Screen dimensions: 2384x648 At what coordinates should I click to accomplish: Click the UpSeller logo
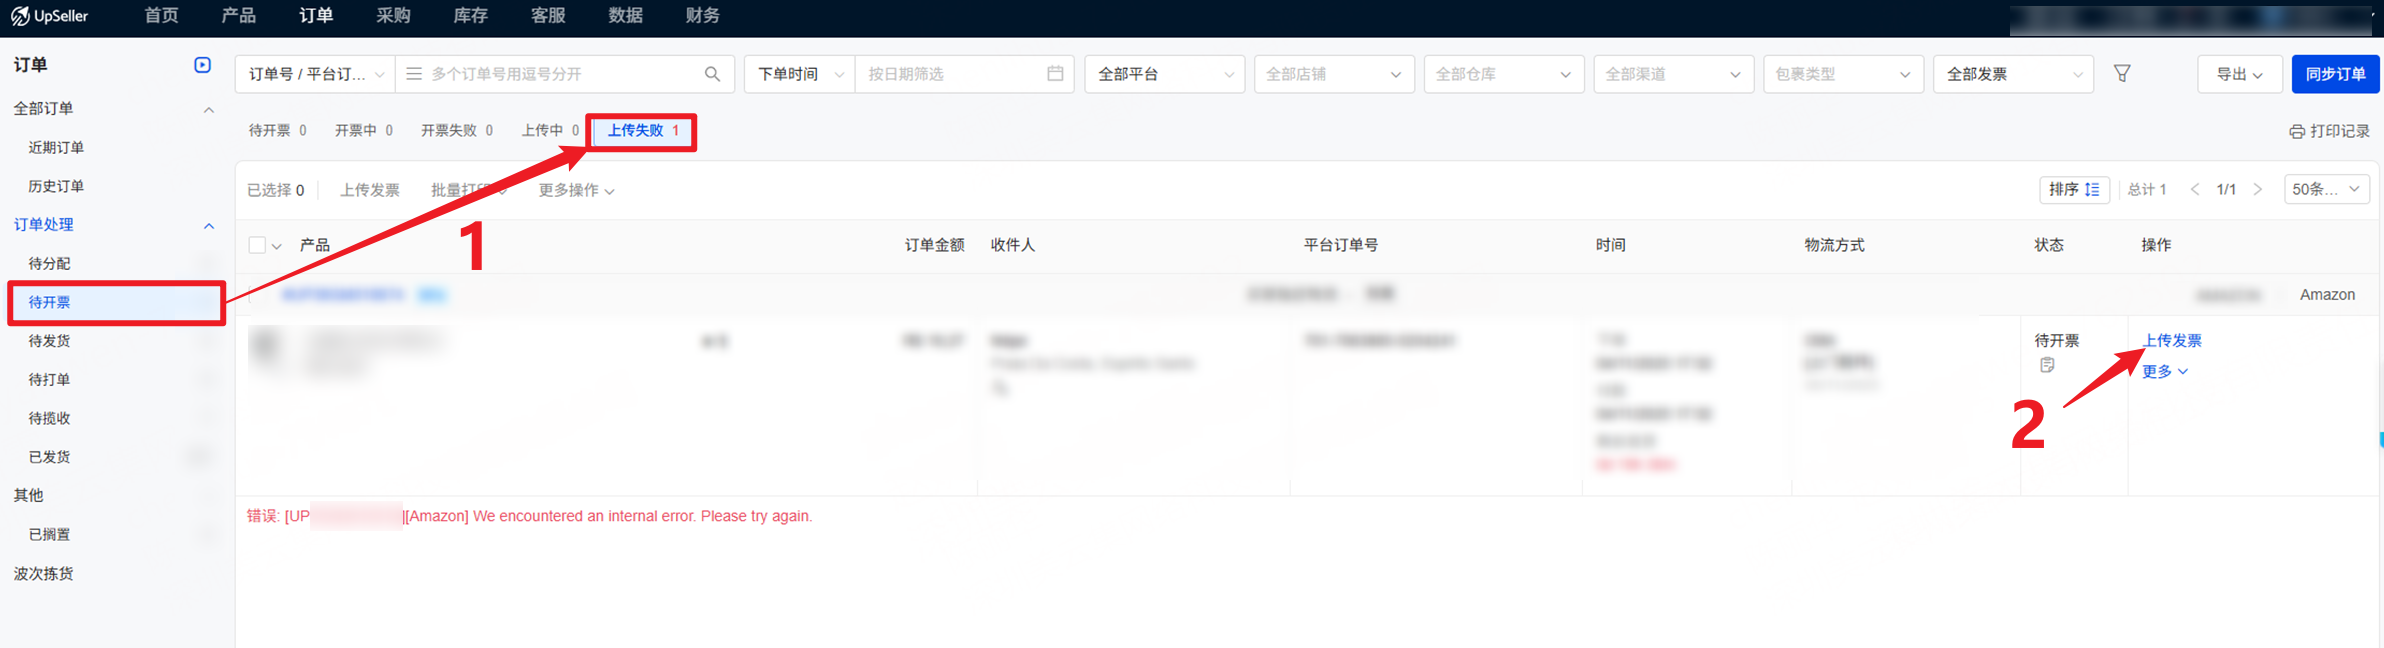[x=50, y=16]
